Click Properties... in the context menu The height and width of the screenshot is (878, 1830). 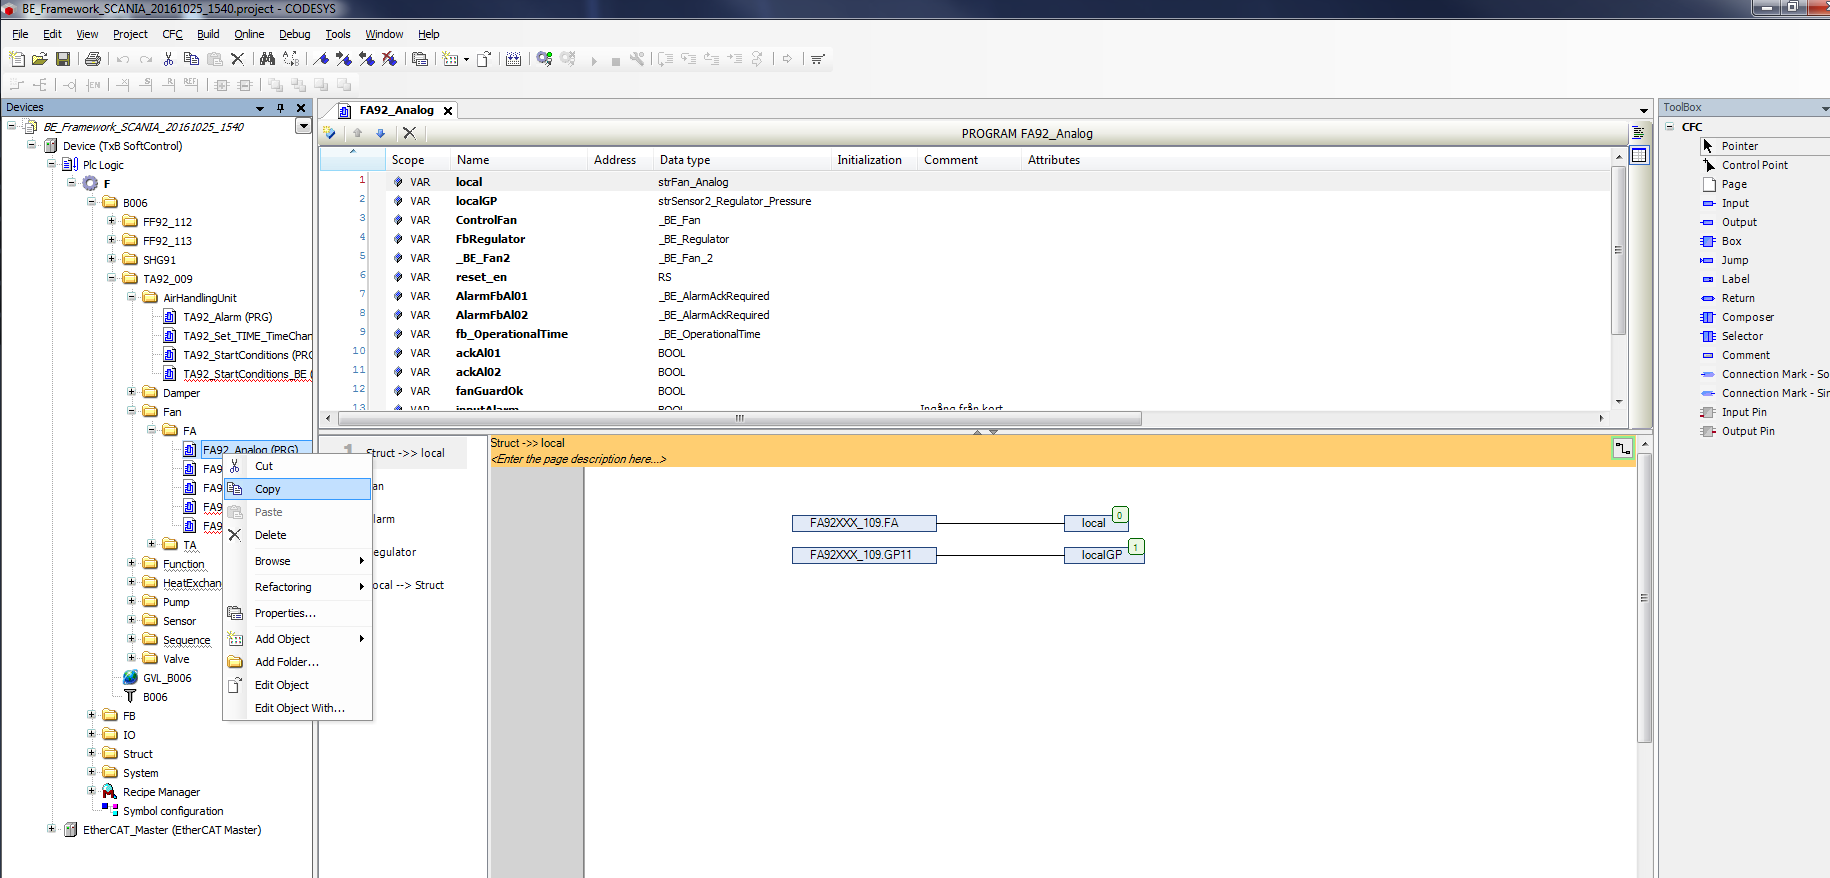tap(284, 613)
